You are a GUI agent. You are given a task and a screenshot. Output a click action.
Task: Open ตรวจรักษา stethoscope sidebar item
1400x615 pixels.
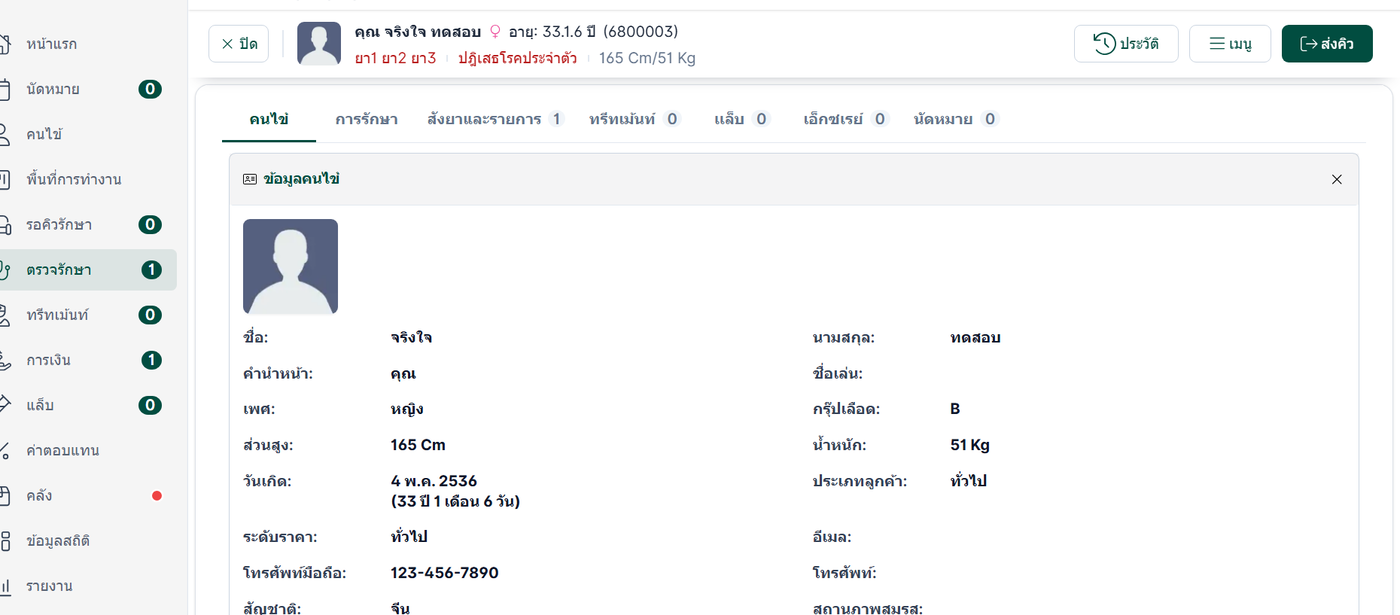tap(88, 270)
